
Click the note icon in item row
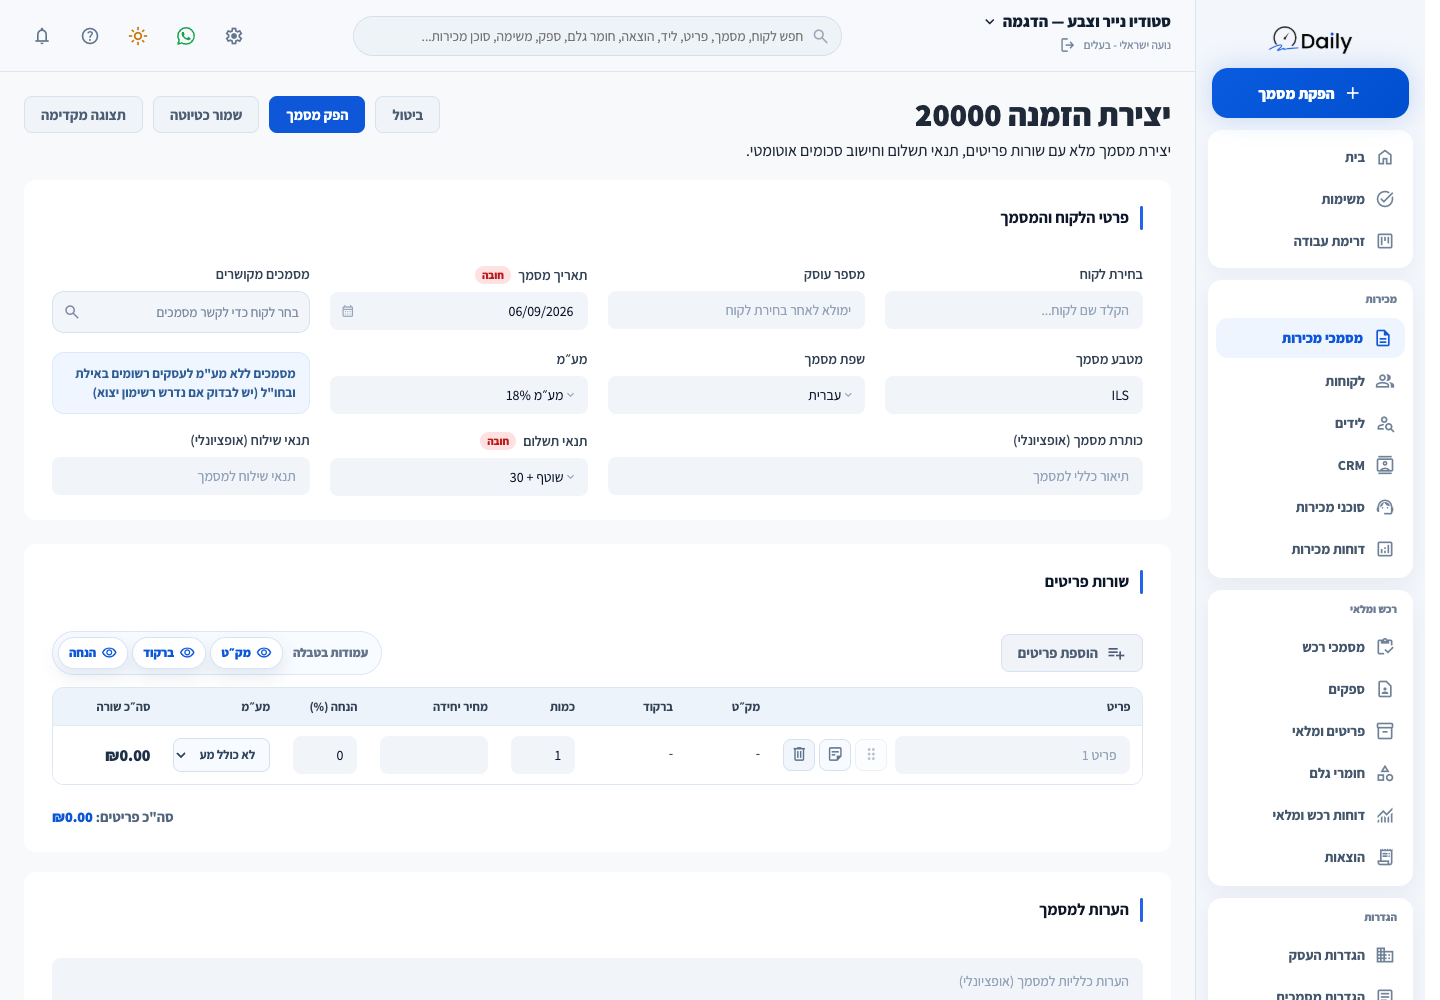click(835, 755)
